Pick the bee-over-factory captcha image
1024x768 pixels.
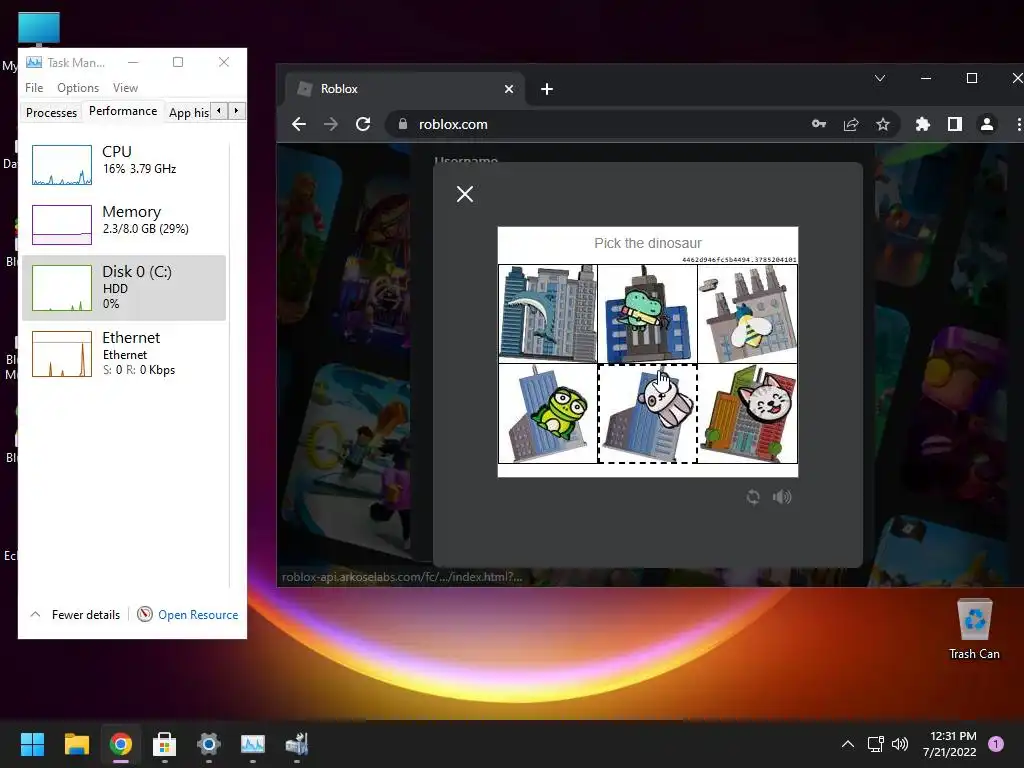point(747,313)
